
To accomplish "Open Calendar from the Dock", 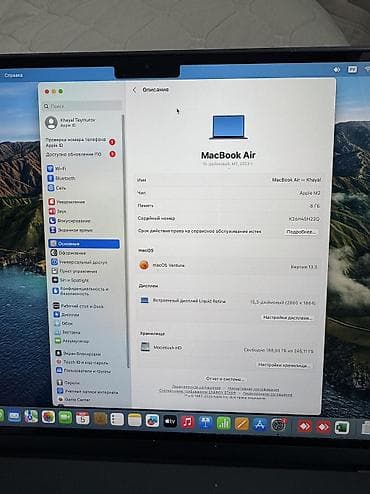I will pos(82,418).
